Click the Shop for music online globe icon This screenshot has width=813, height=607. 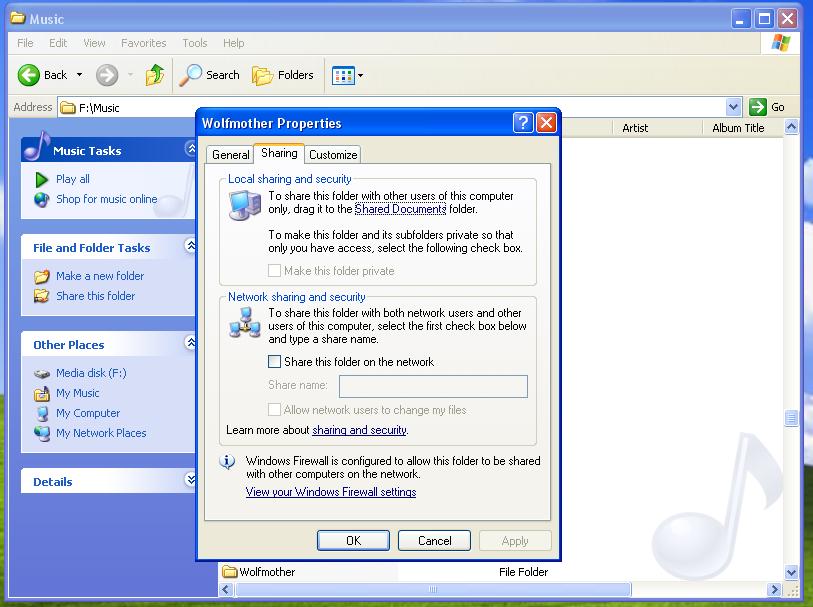(x=41, y=200)
